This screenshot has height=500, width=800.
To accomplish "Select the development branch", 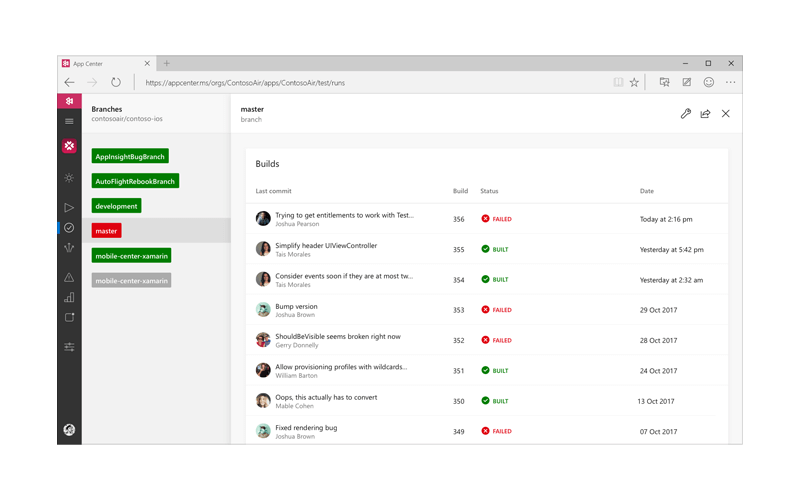I will pyautogui.click(x=116, y=206).
